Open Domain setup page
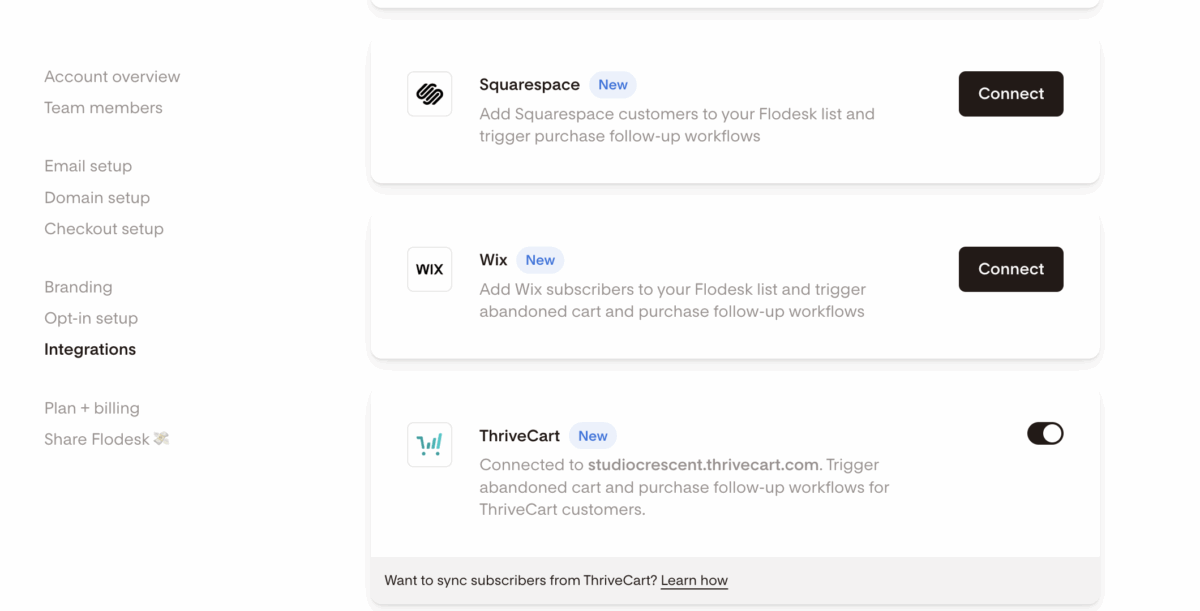The image size is (1200, 611). click(x=97, y=198)
